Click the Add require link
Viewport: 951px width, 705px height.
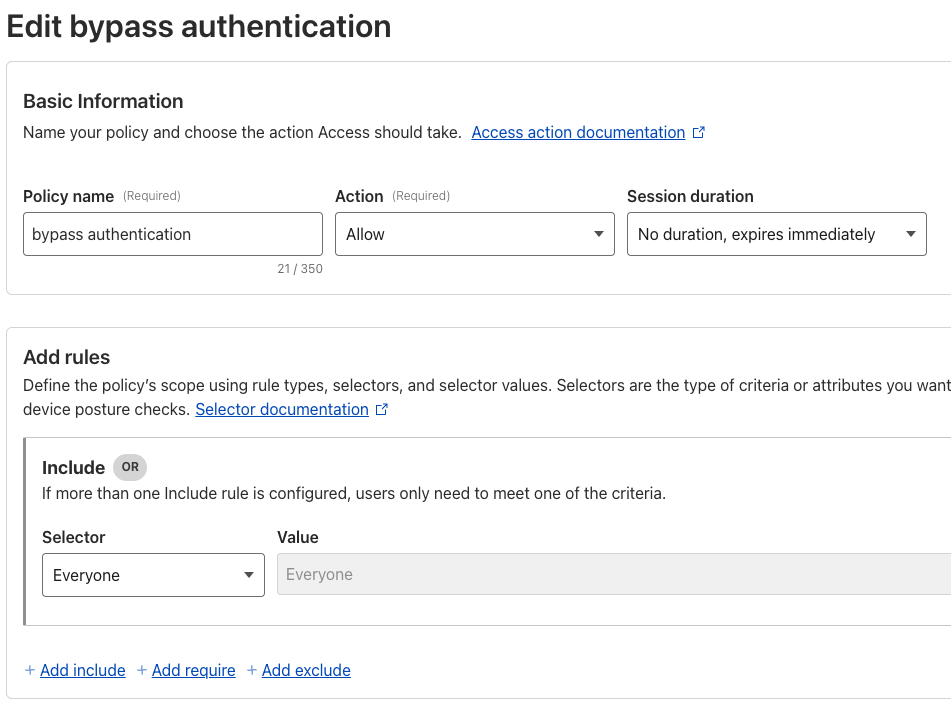[193, 670]
